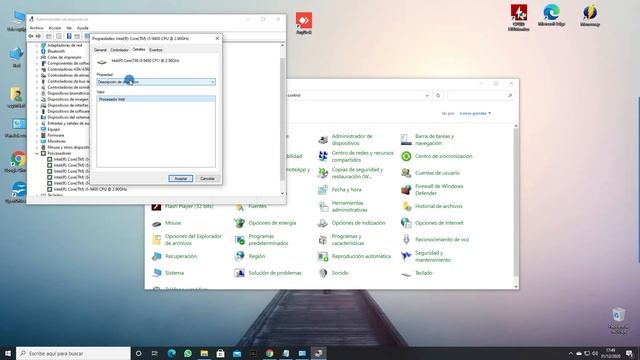Switch to the Eventos tab
The width and height of the screenshot is (640, 360).
click(156, 50)
